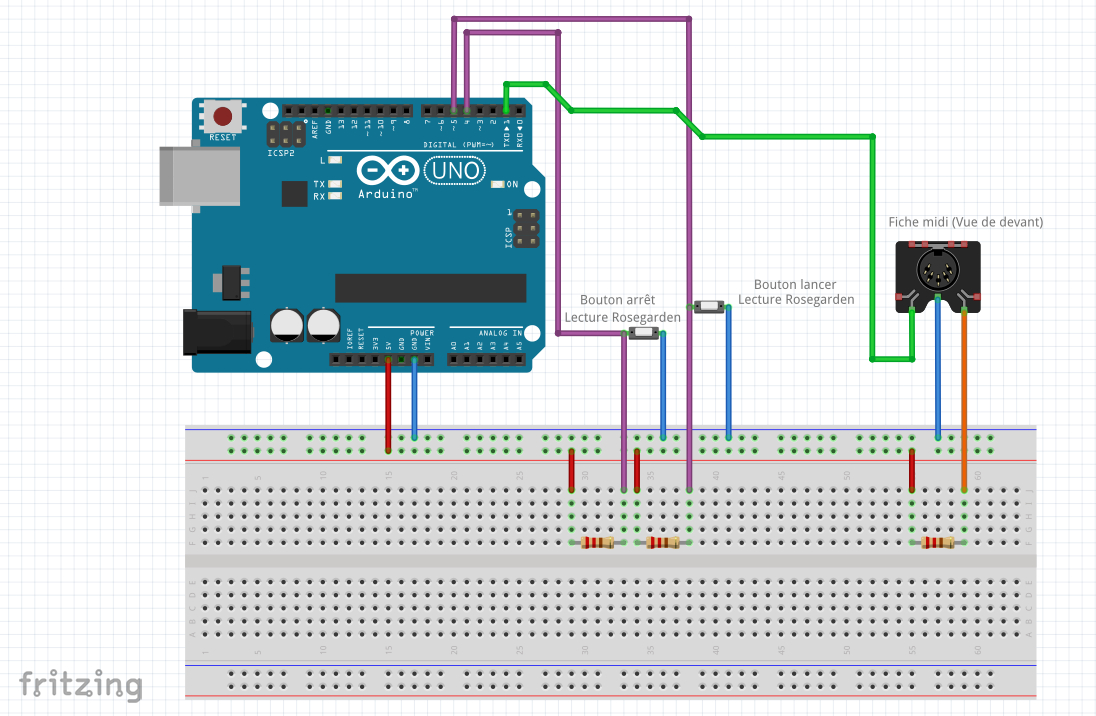Select the resistor near the MIDI wires

[937, 543]
